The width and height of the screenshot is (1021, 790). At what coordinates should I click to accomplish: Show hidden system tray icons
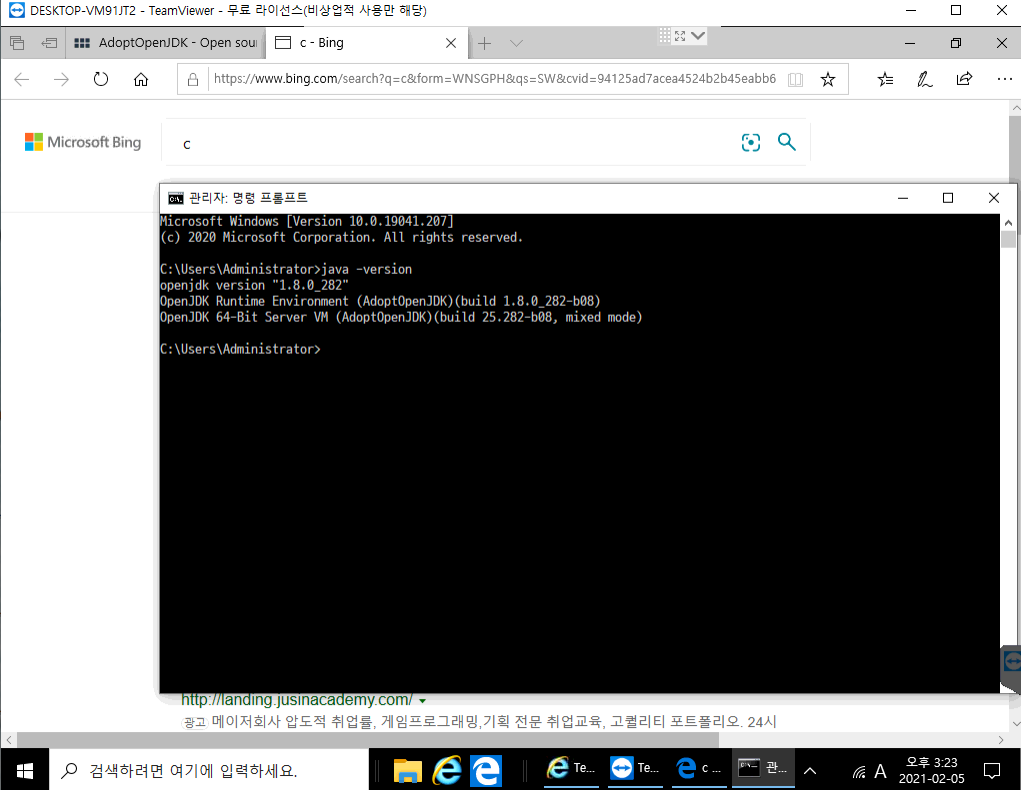coord(810,771)
